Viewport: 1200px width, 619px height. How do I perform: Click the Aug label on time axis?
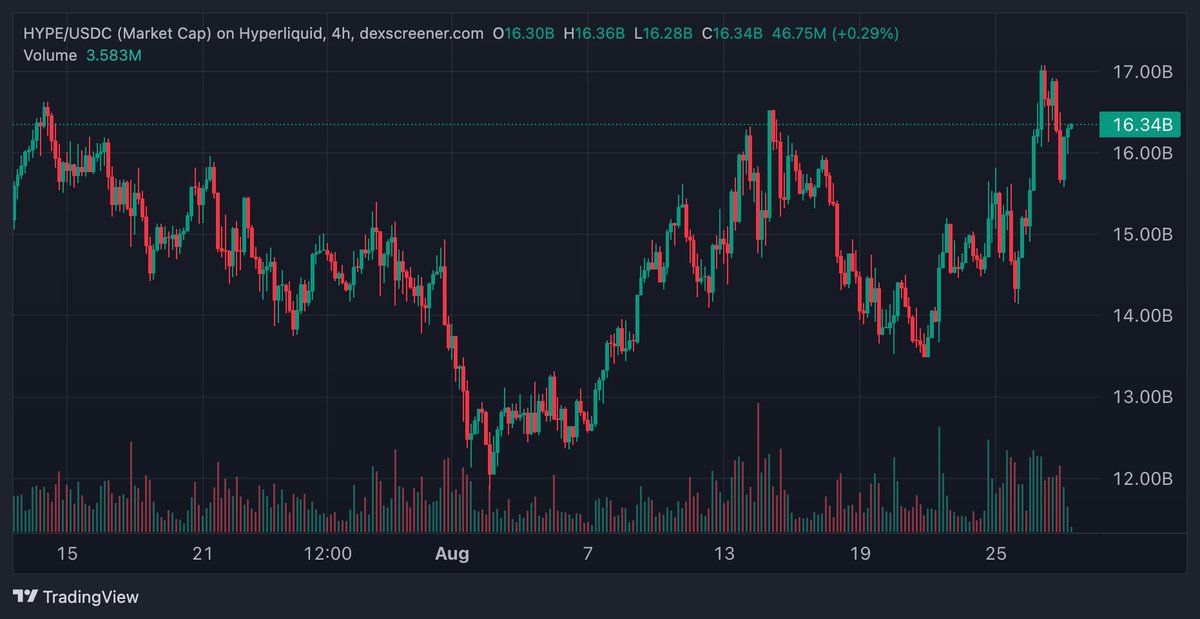(x=450, y=553)
